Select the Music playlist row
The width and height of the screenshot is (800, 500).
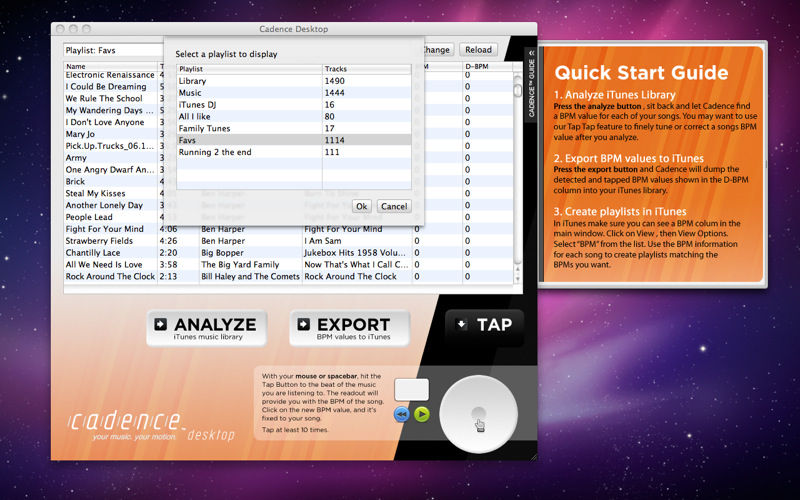(294, 93)
